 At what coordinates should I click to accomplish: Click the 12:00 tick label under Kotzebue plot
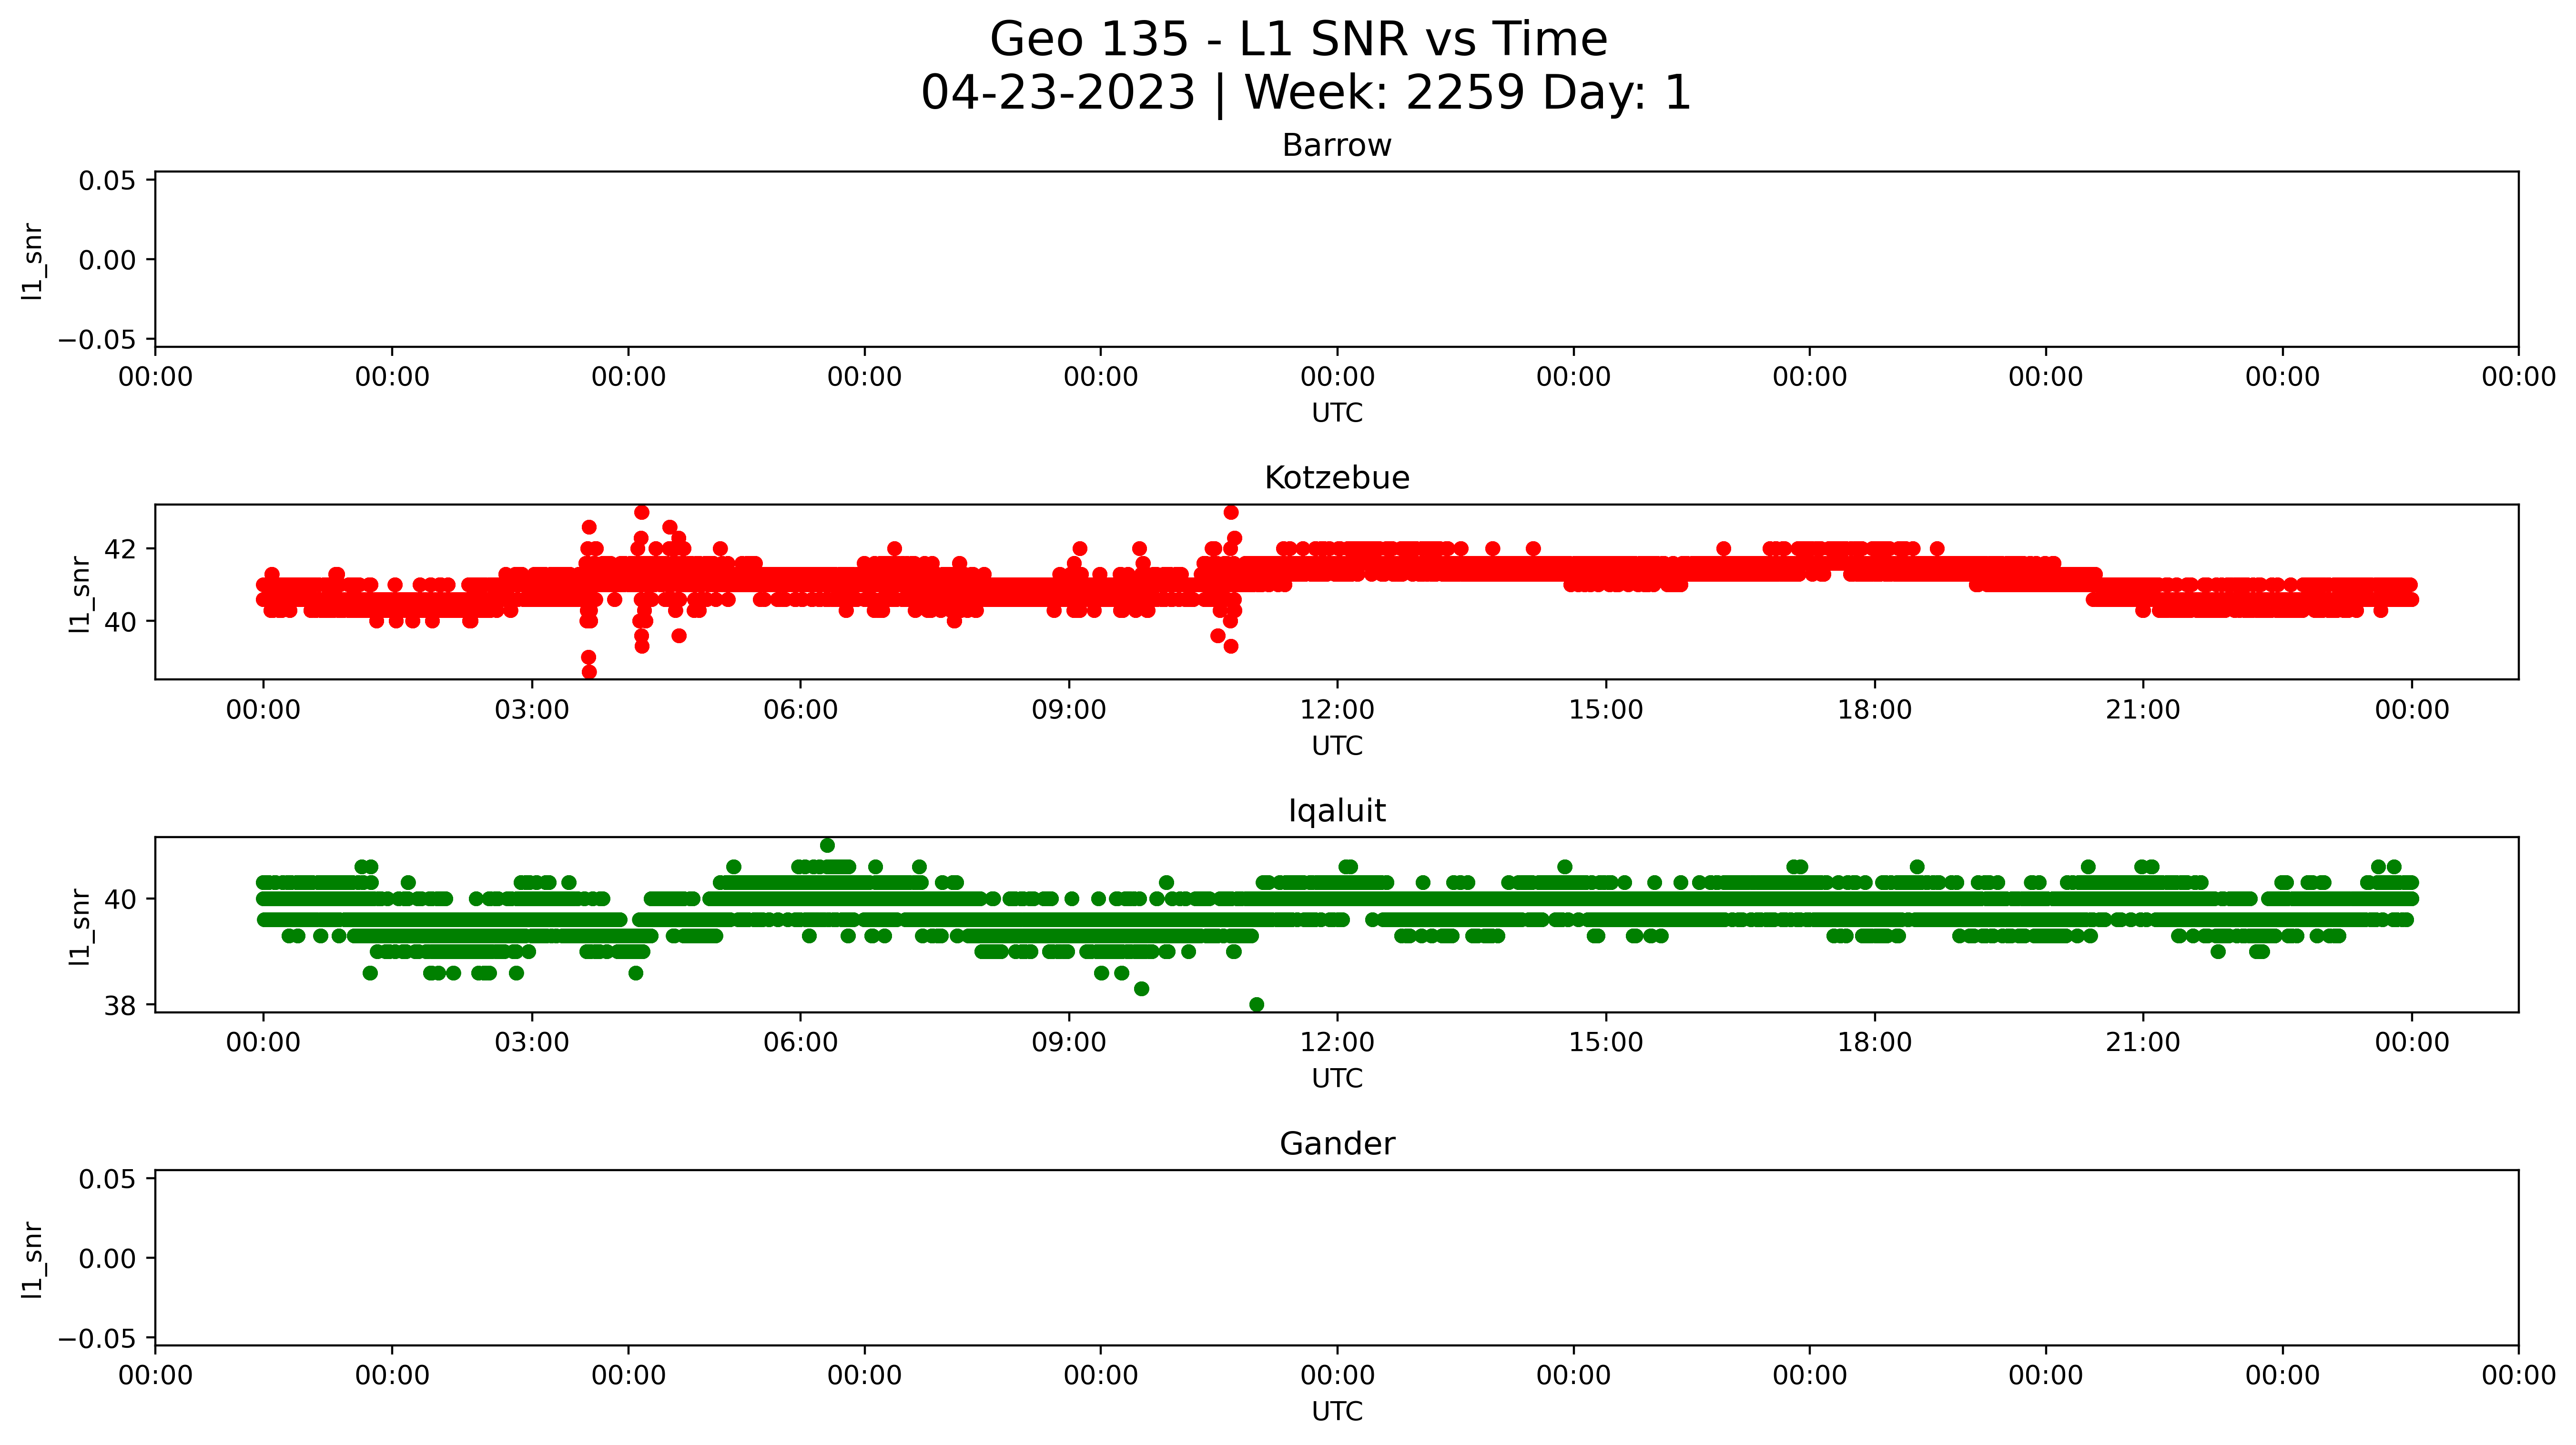[1337, 711]
